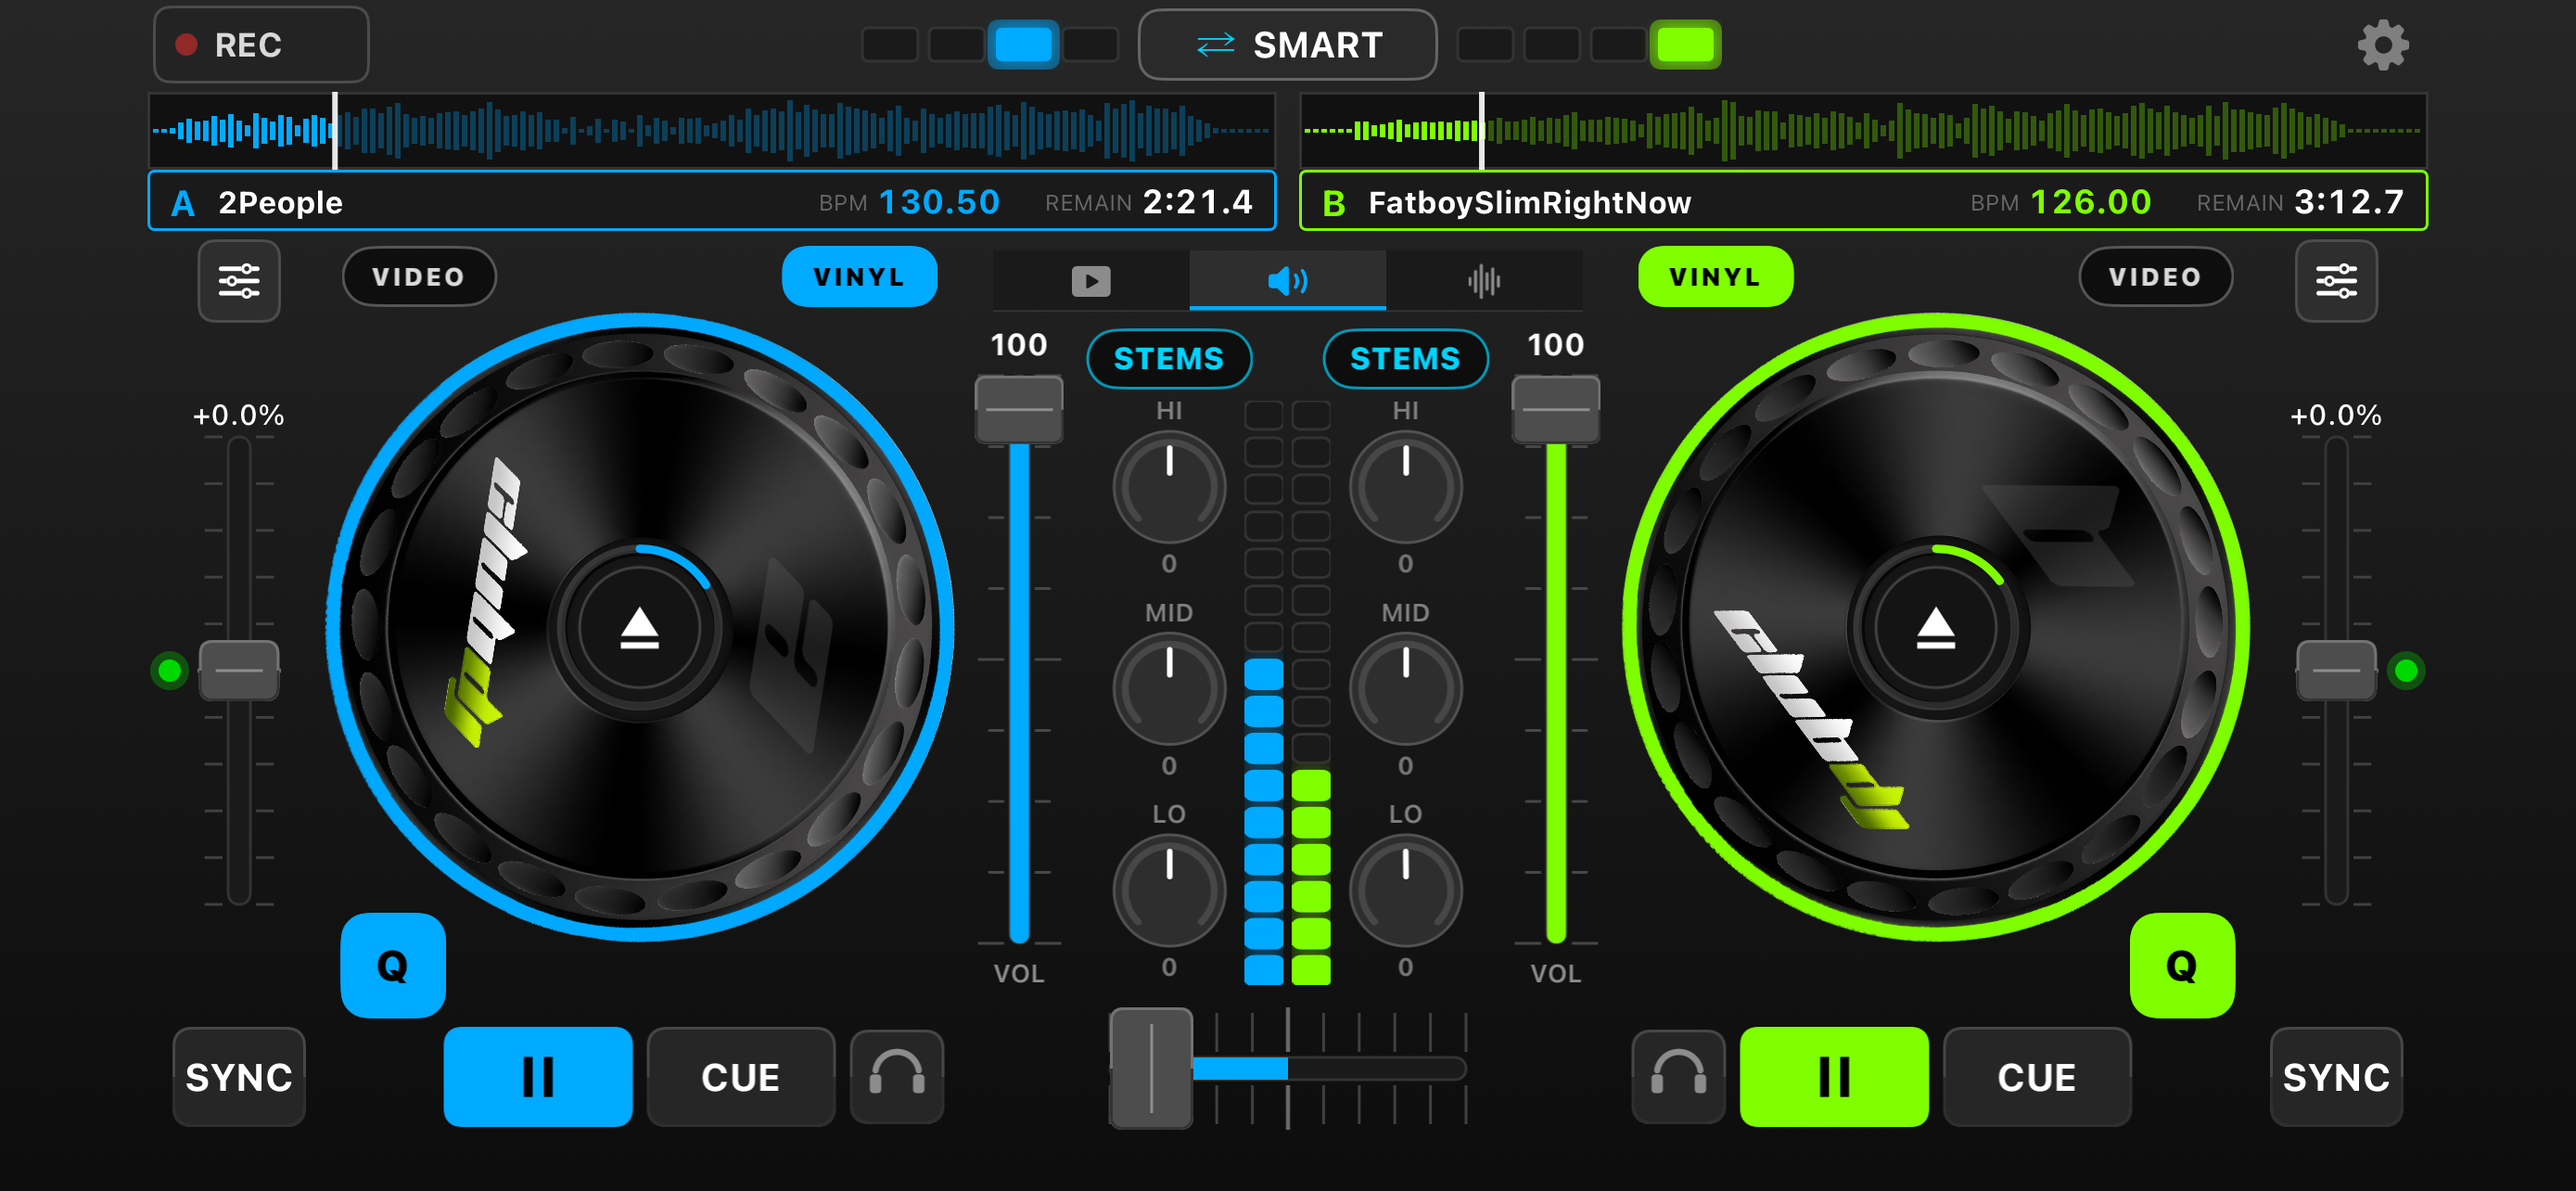This screenshot has width=2576, height=1191.
Task: Open track title 2People on deck A
Action: (x=281, y=203)
